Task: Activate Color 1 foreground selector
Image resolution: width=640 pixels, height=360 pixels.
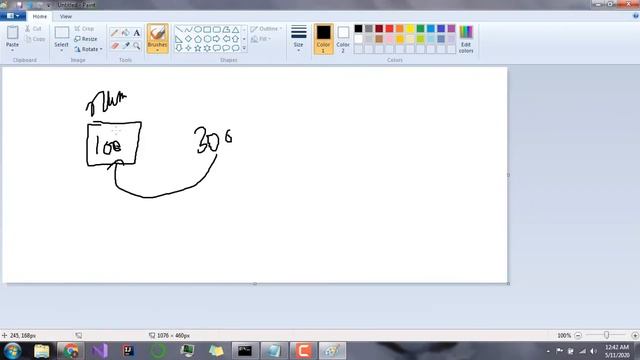Action: pos(323,39)
